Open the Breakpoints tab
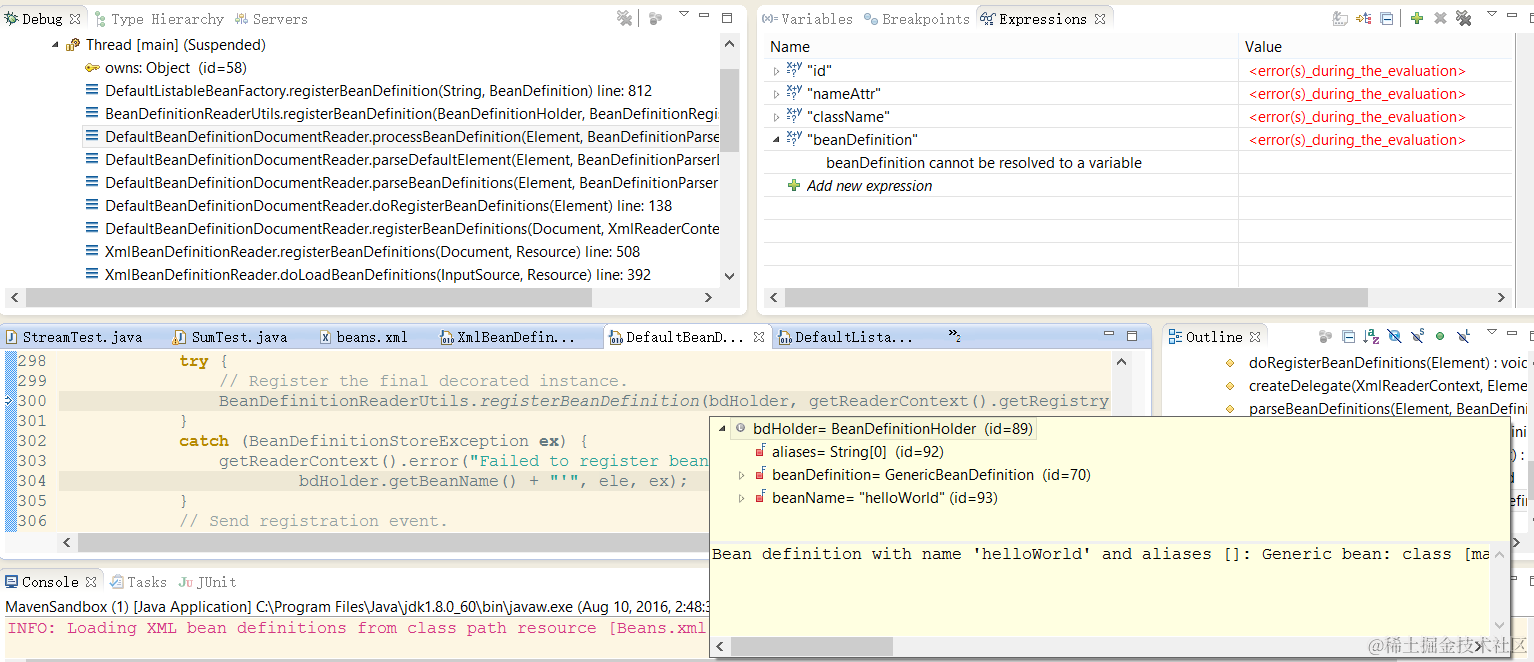The image size is (1534, 662). click(x=916, y=19)
